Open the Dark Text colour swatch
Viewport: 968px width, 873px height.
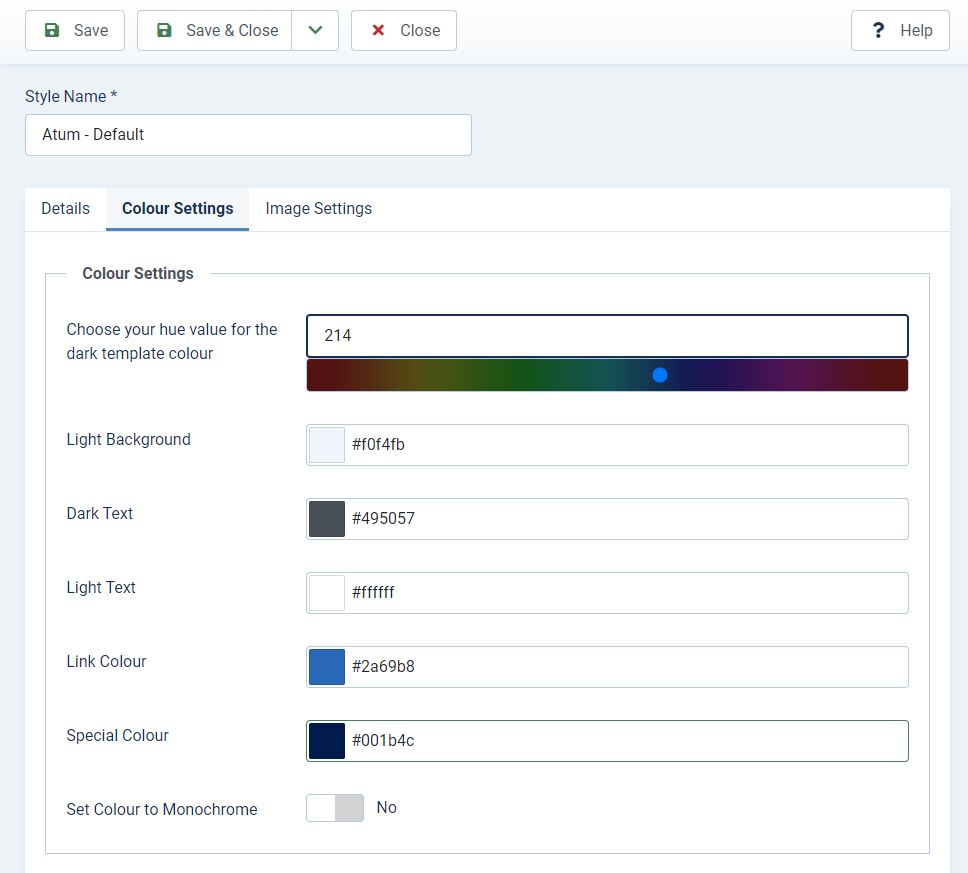(327, 519)
